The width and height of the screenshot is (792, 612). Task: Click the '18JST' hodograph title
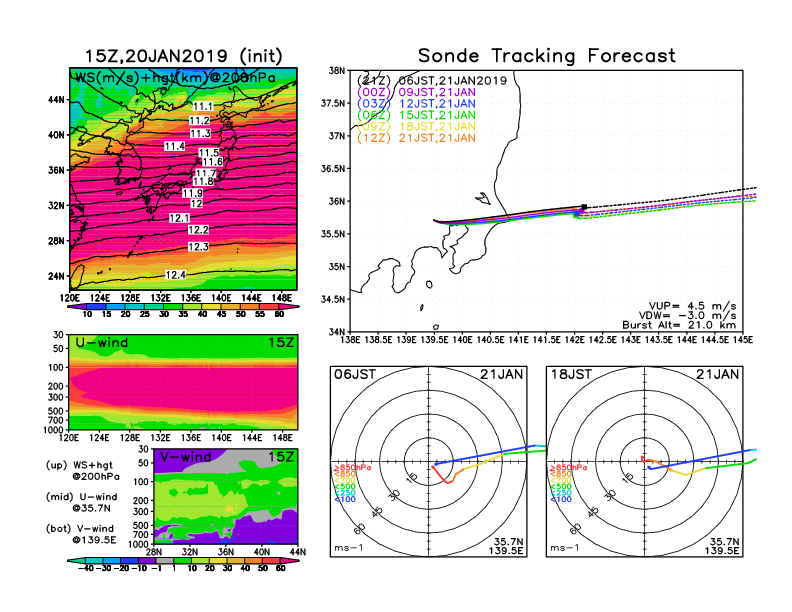[x=571, y=374]
